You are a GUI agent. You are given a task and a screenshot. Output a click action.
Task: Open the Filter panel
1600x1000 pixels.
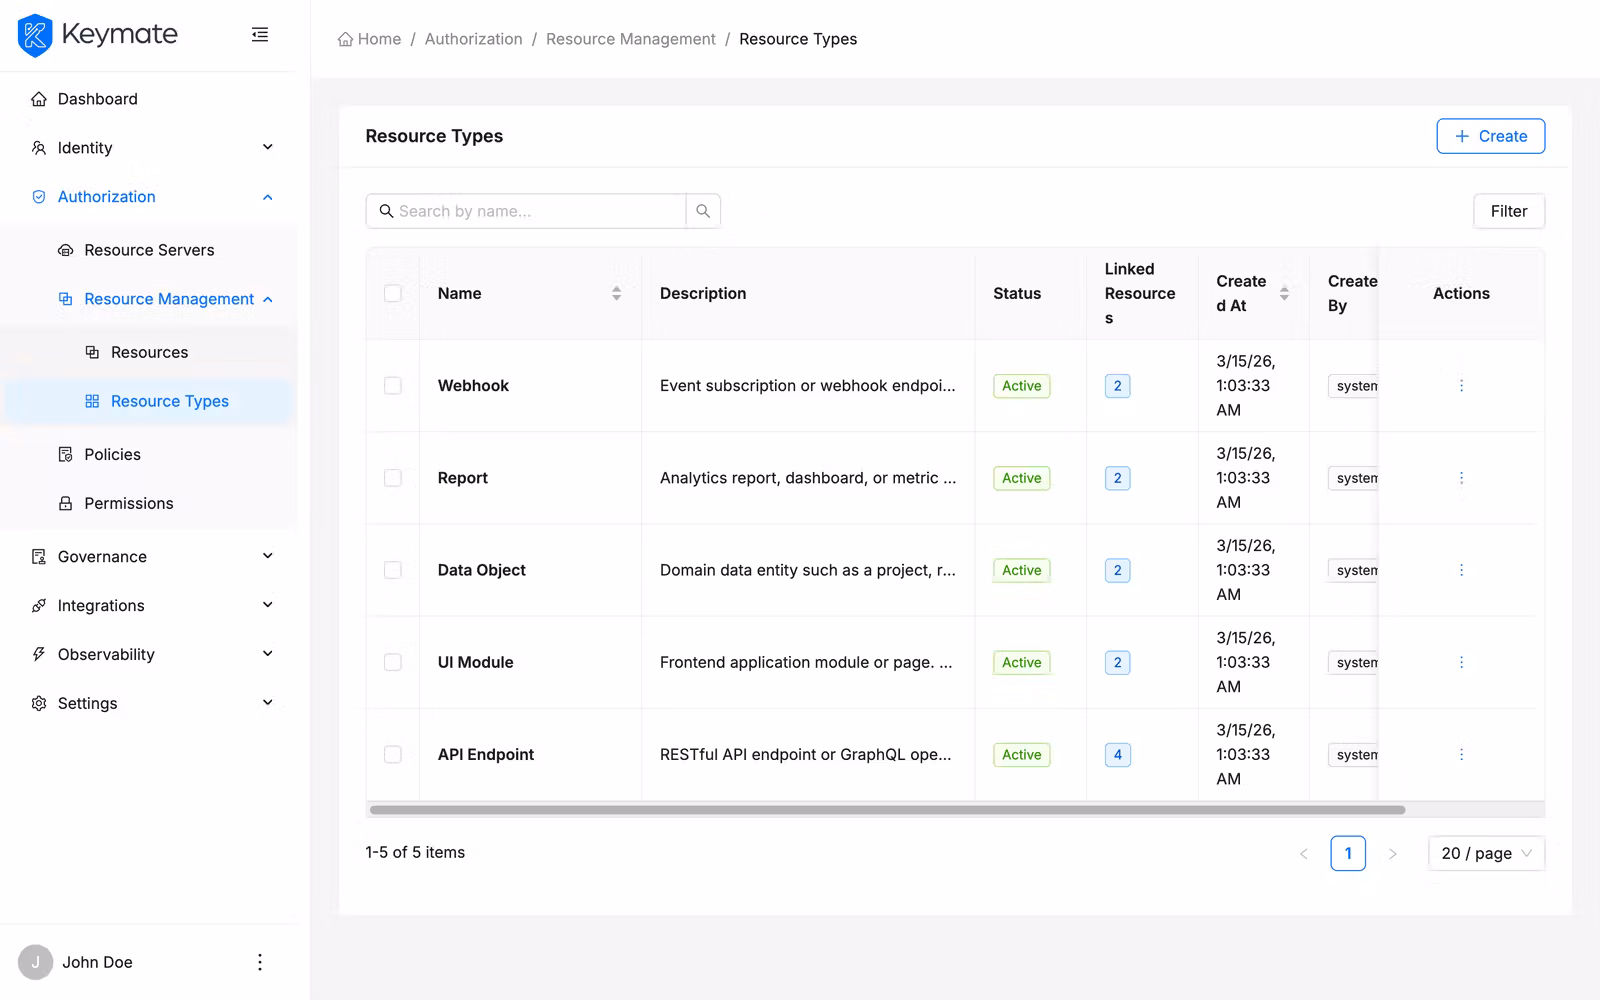pos(1508,211)
